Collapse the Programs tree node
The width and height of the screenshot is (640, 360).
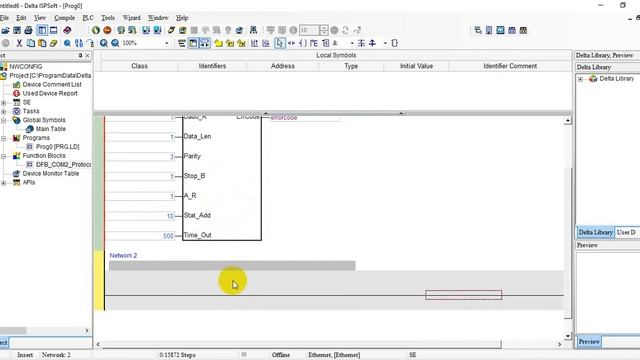click(x=4, y=138)
